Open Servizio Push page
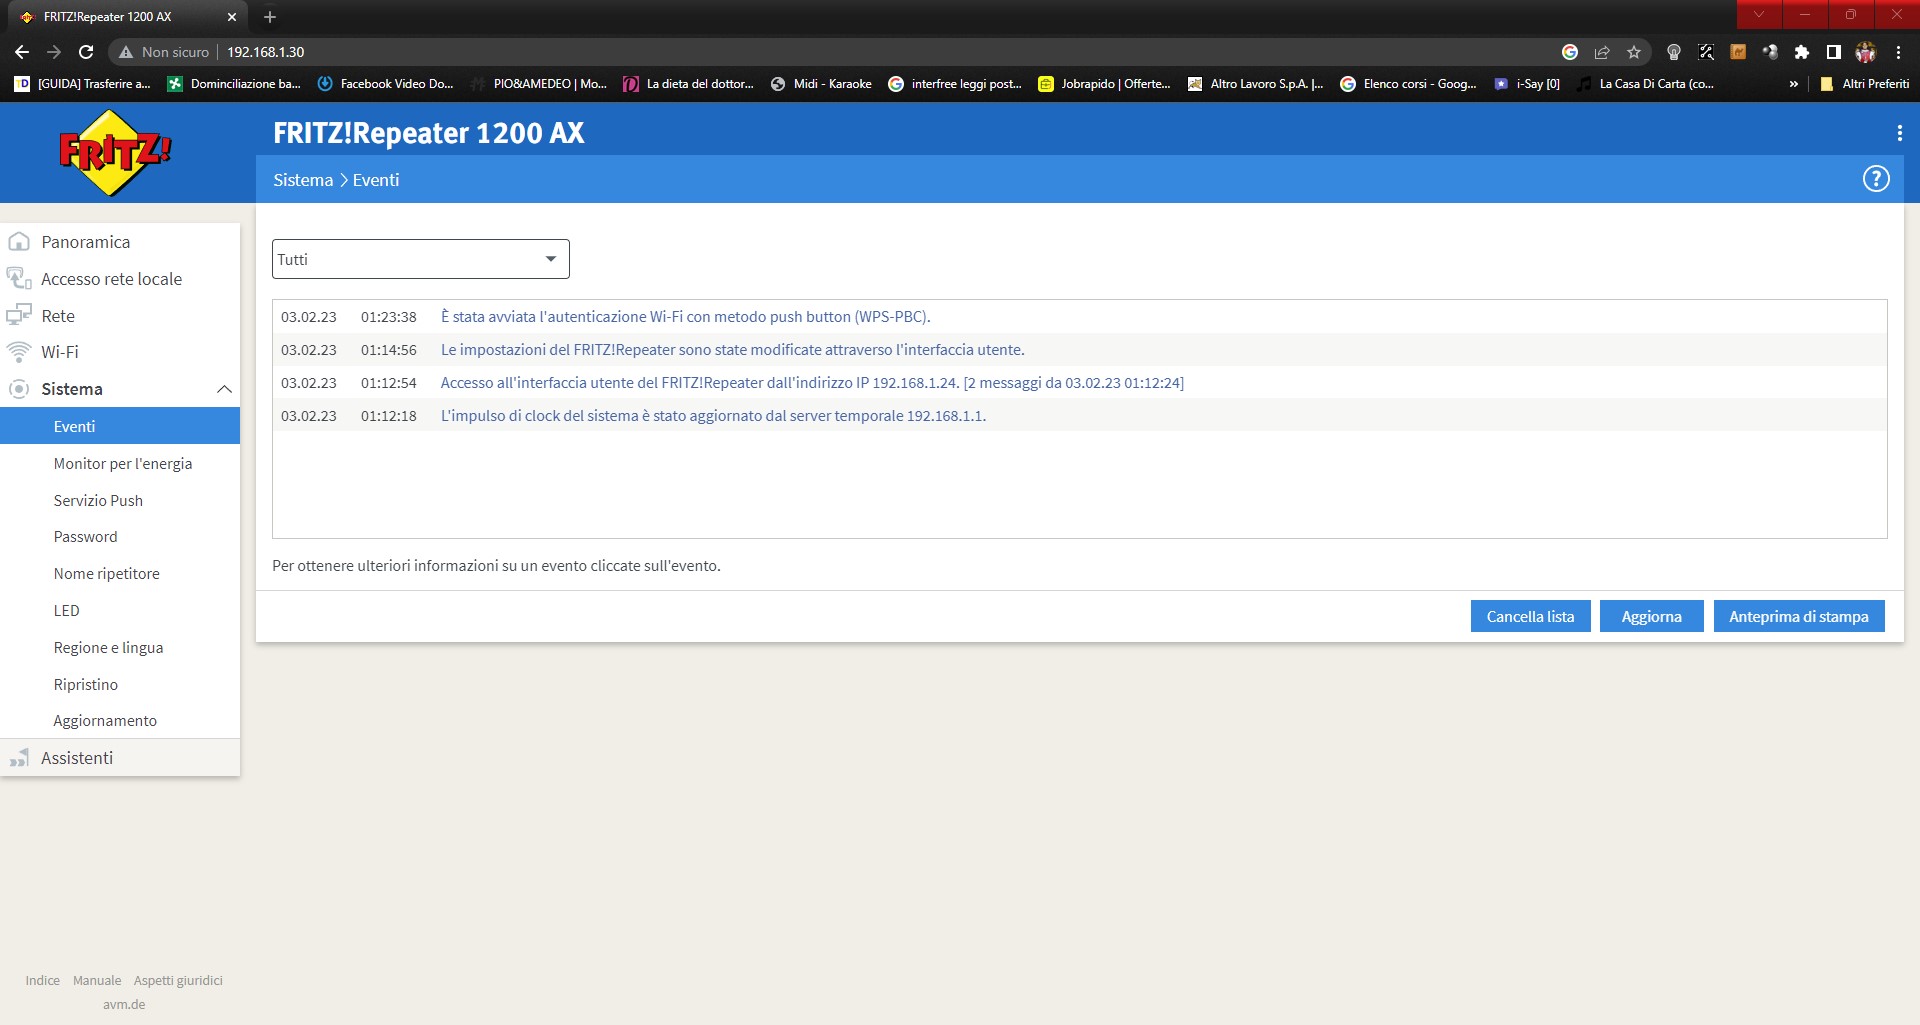1920x1025 pixels. point(98,501)
